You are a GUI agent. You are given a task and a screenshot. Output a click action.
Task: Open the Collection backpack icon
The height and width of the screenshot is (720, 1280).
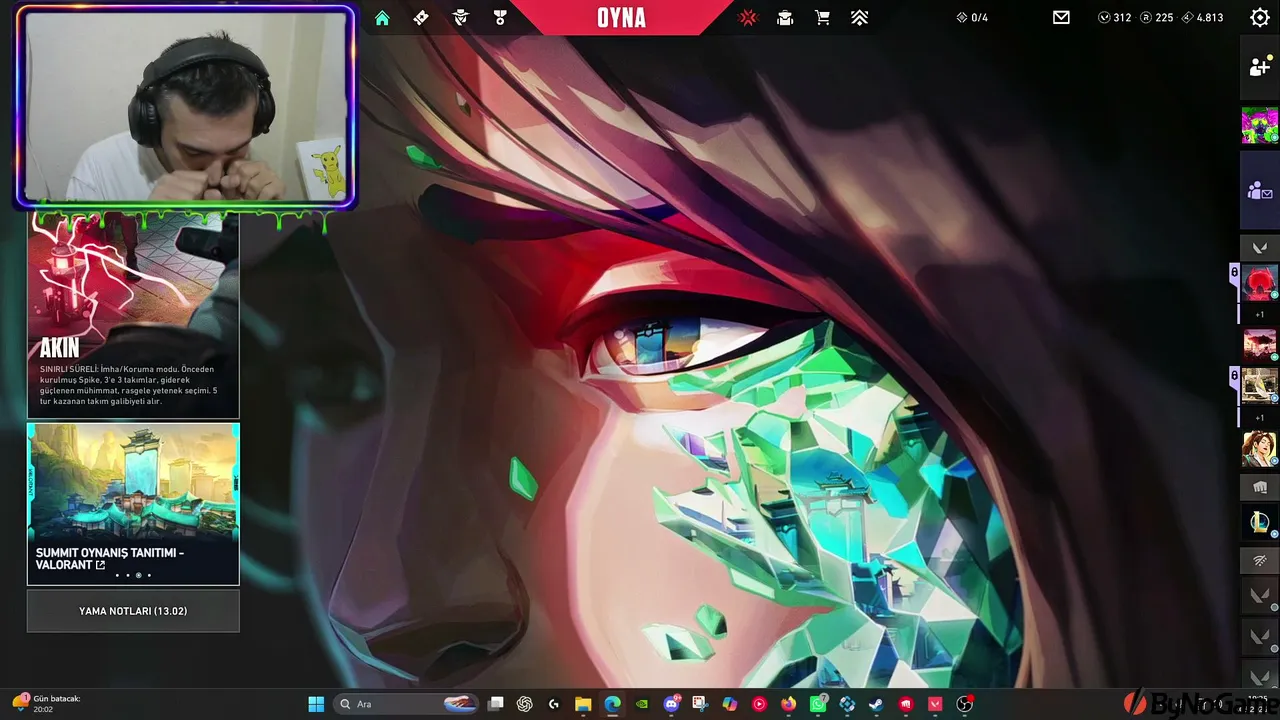pyautogui.click(x=785, y=17)
